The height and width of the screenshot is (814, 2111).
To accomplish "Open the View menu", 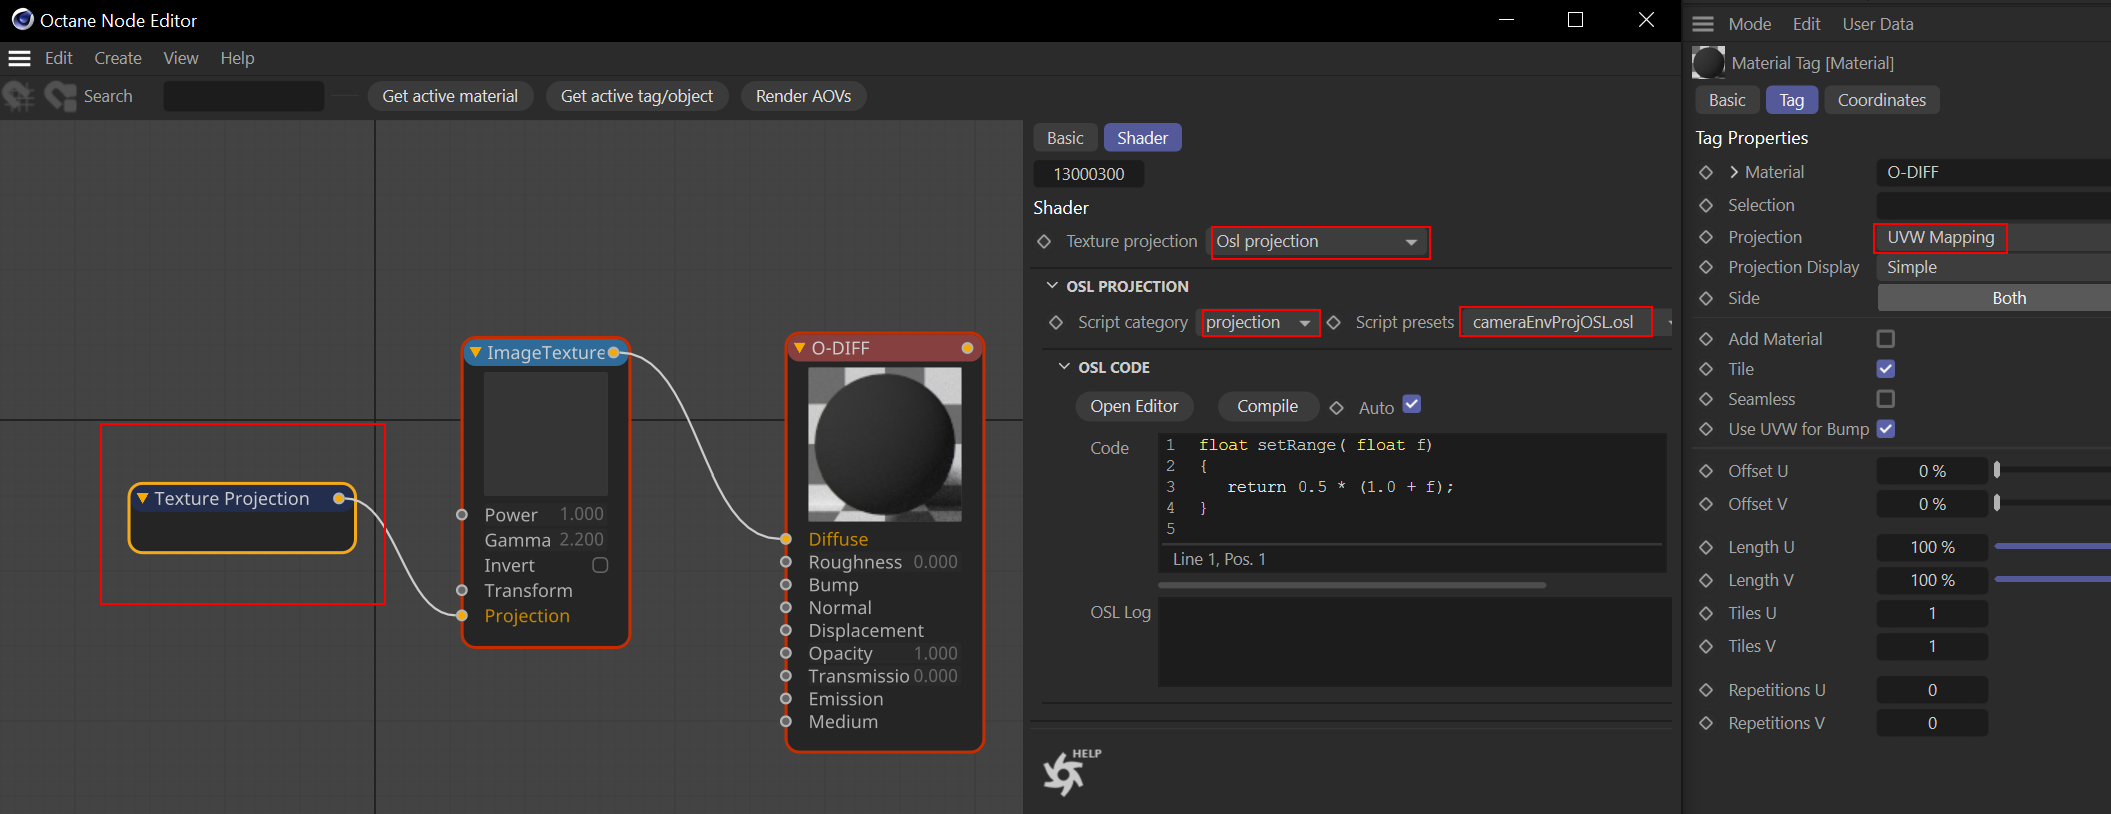I will 181,58.
